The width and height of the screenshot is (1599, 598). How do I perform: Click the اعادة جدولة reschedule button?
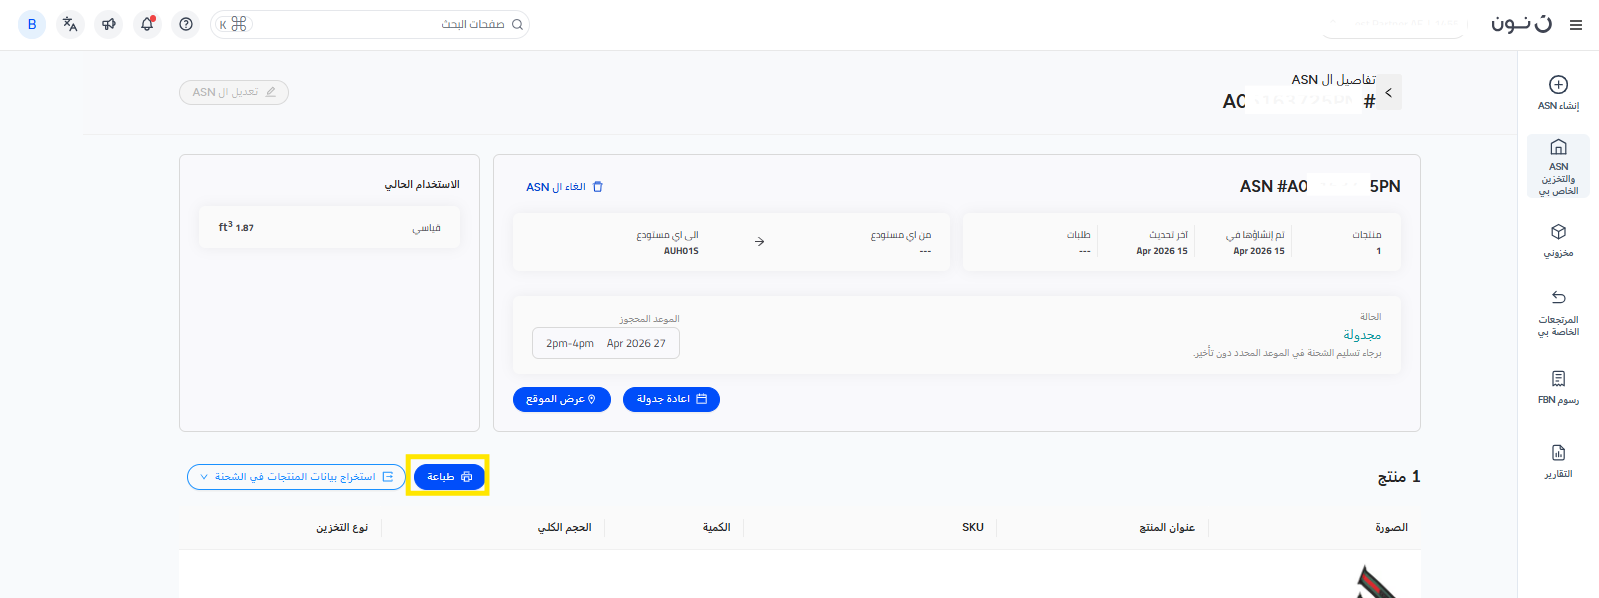click(x=671, y=399)
